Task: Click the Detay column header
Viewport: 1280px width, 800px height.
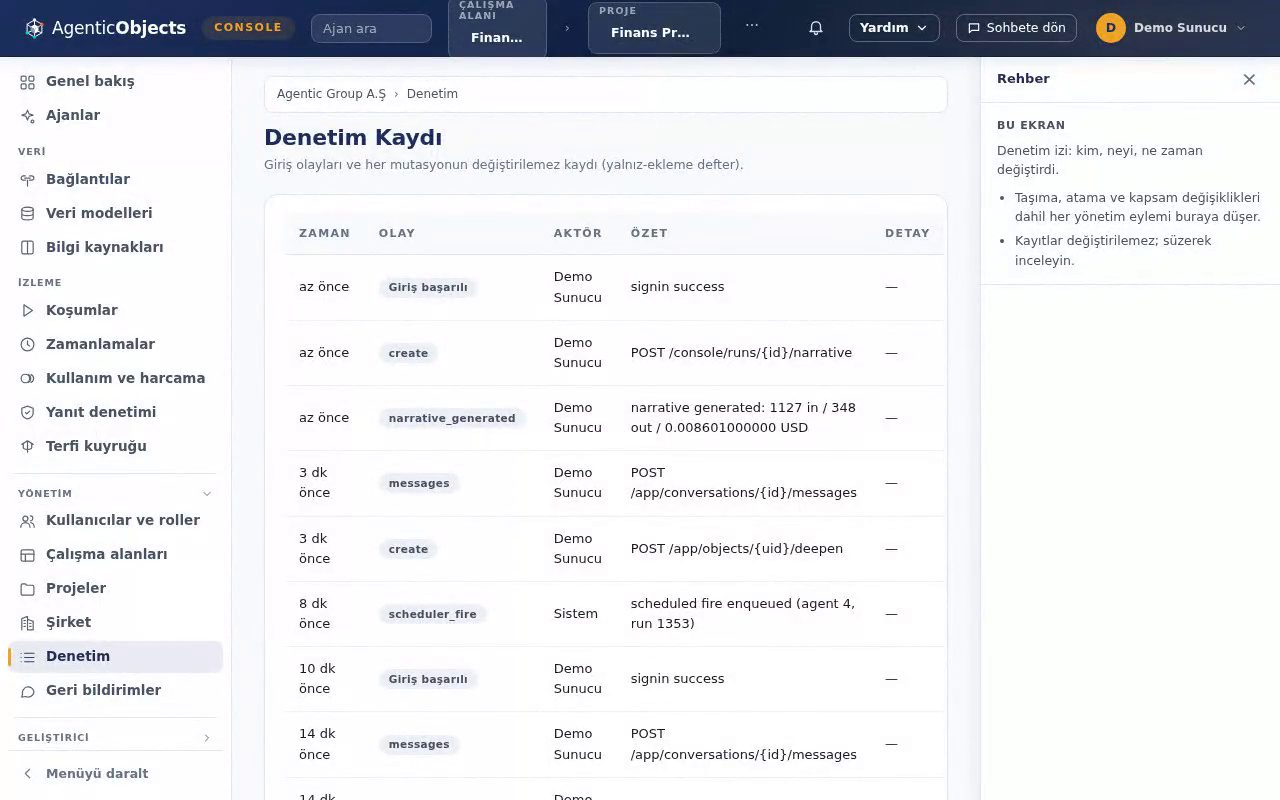Action: click(x=907, y=233)
